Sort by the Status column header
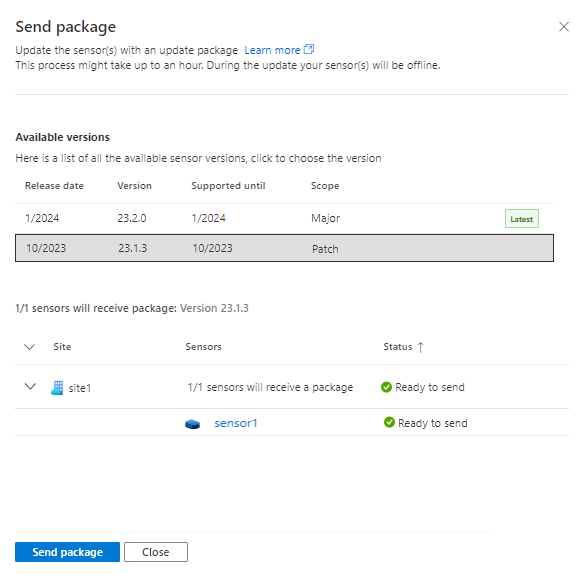Viewport: 585px width, 575px height. (x=398, y=347)
